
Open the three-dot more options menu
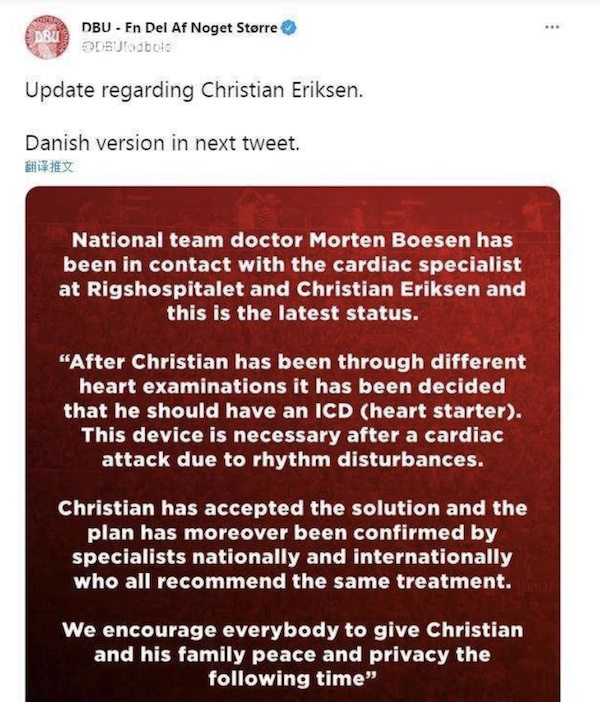click(x=552, y=27)
